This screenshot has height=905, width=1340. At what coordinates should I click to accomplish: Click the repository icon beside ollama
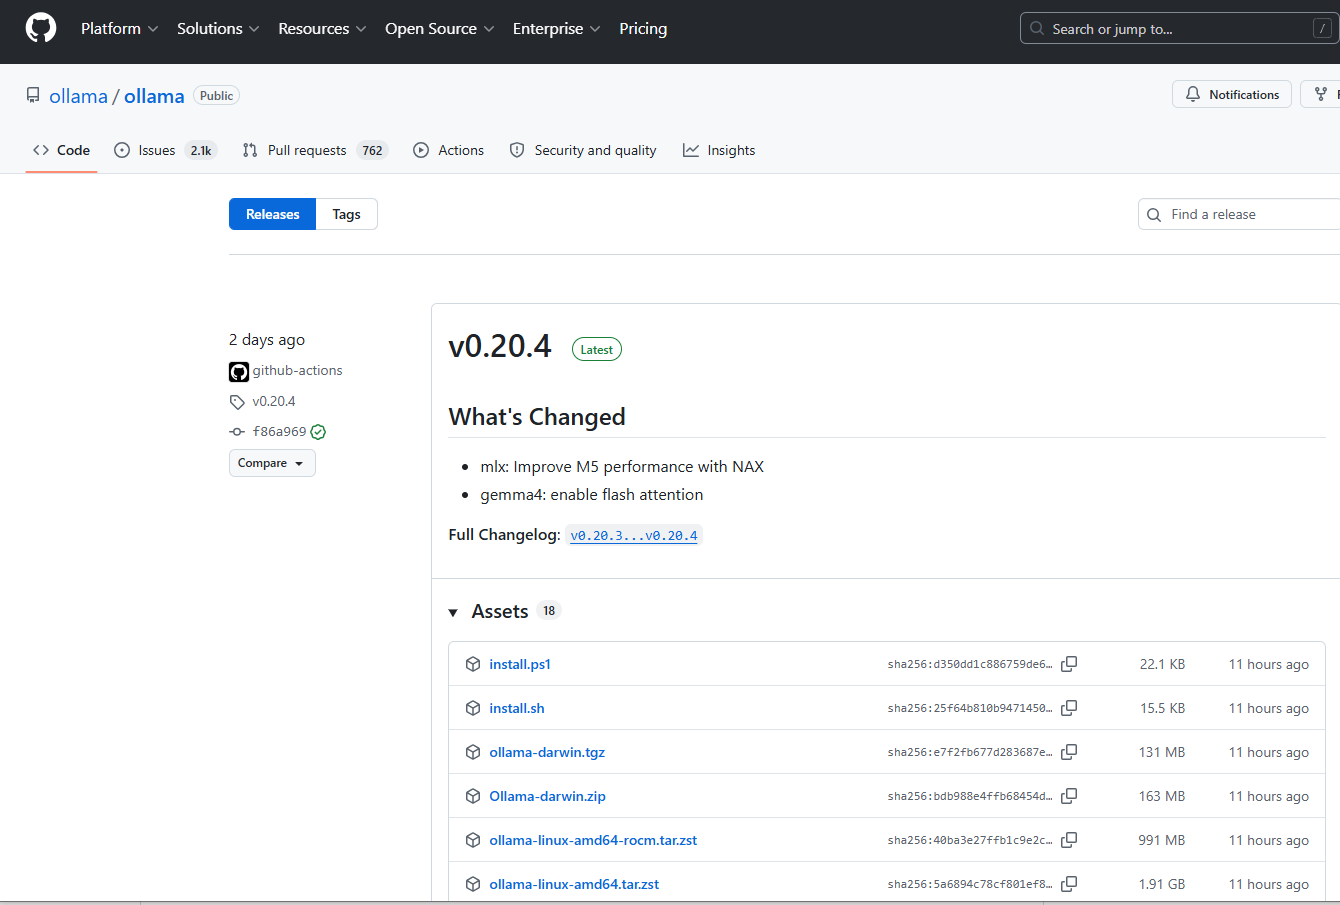[34, 95]
